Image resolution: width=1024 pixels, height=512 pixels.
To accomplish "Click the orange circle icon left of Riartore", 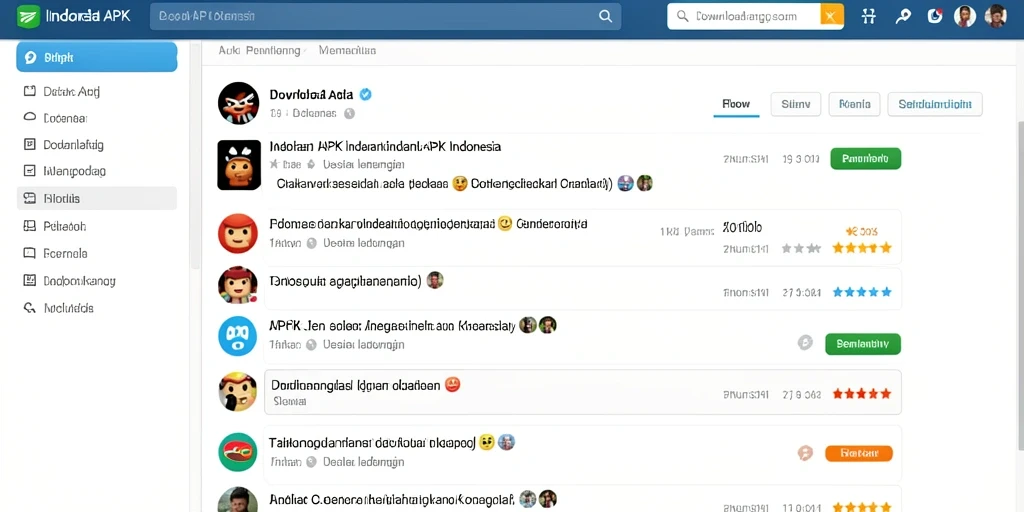I will click(805, 453).
